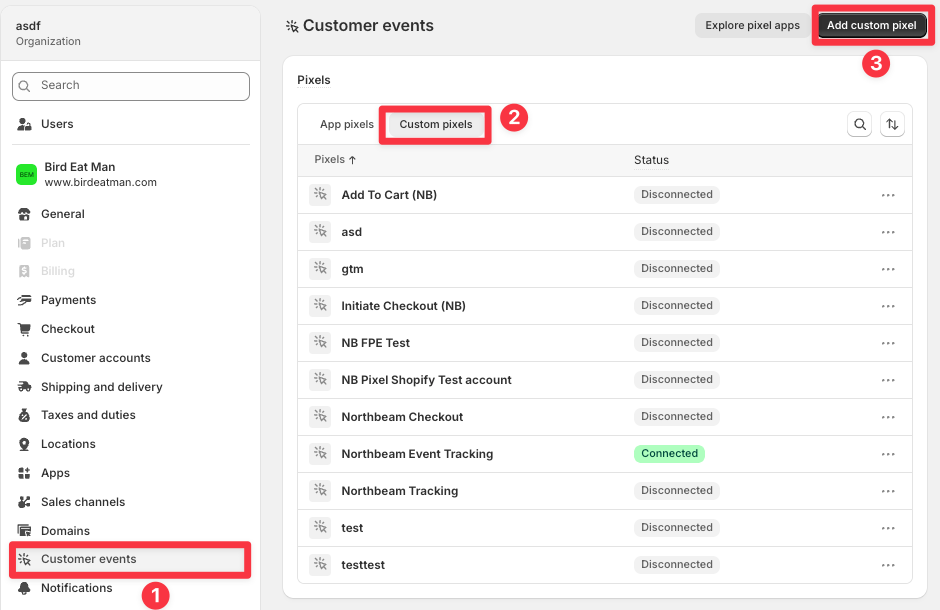940x610 pixels.
Task: Click Disconnected badge in the gtm row
Action: [677, 268]
